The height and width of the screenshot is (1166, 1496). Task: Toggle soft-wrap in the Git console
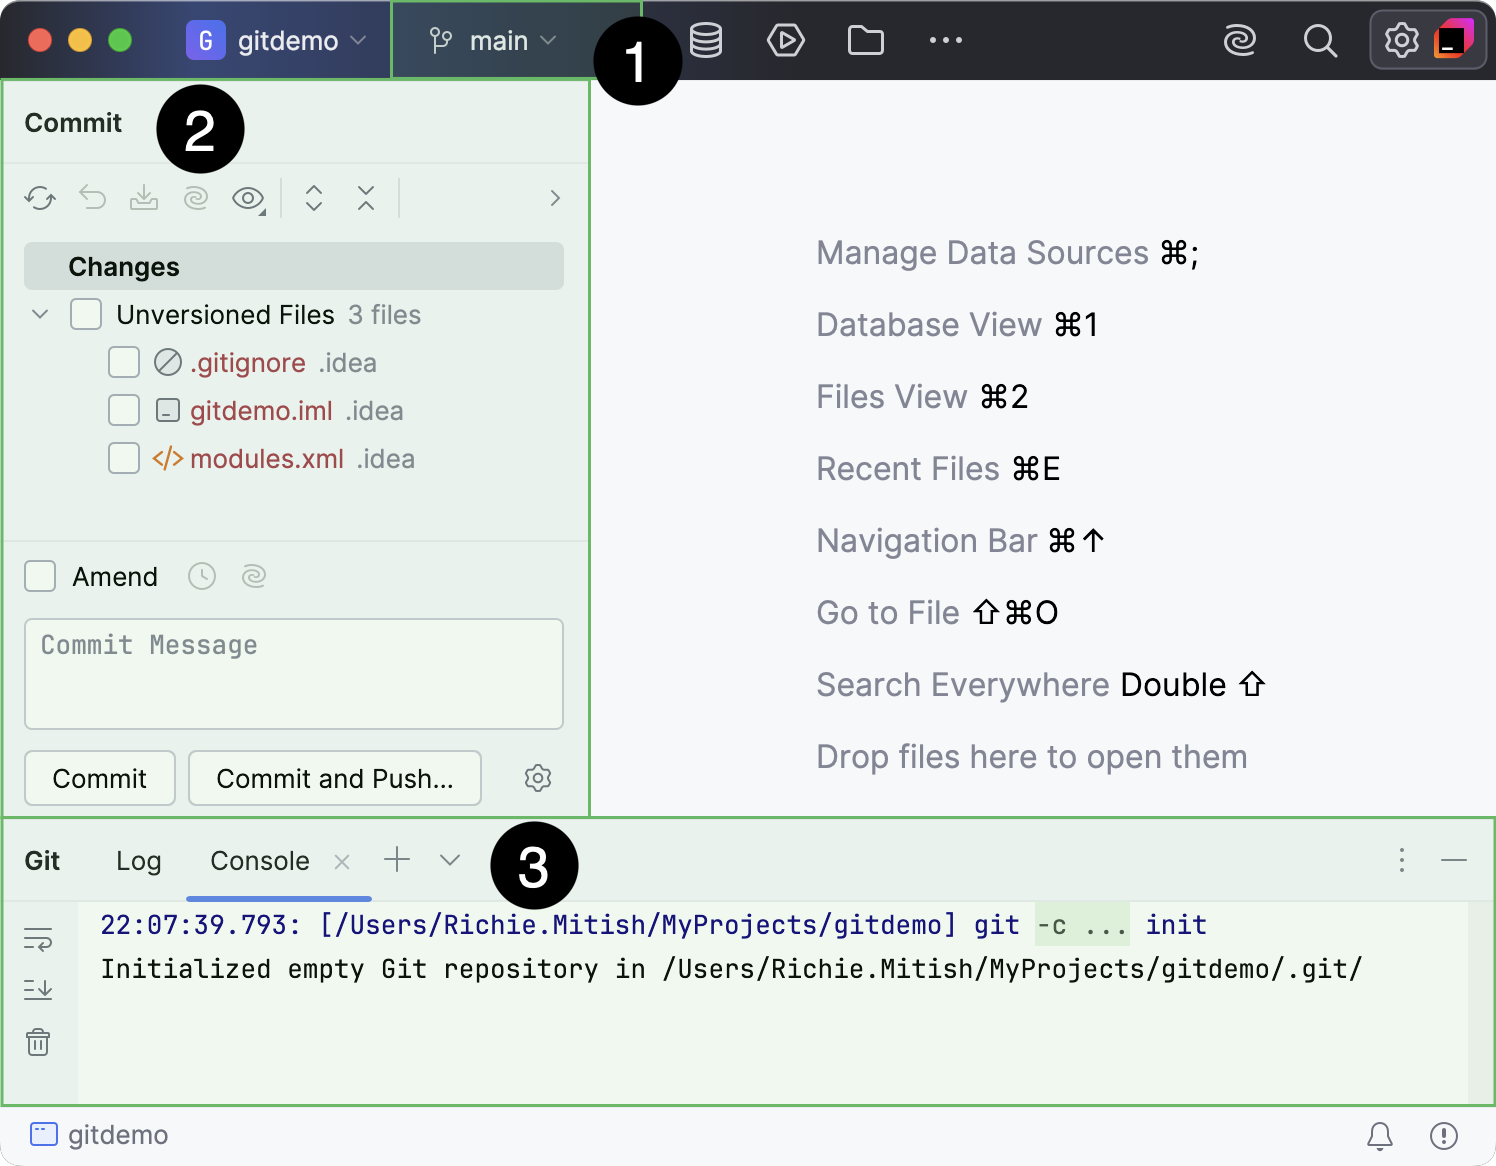pos(38,938)
